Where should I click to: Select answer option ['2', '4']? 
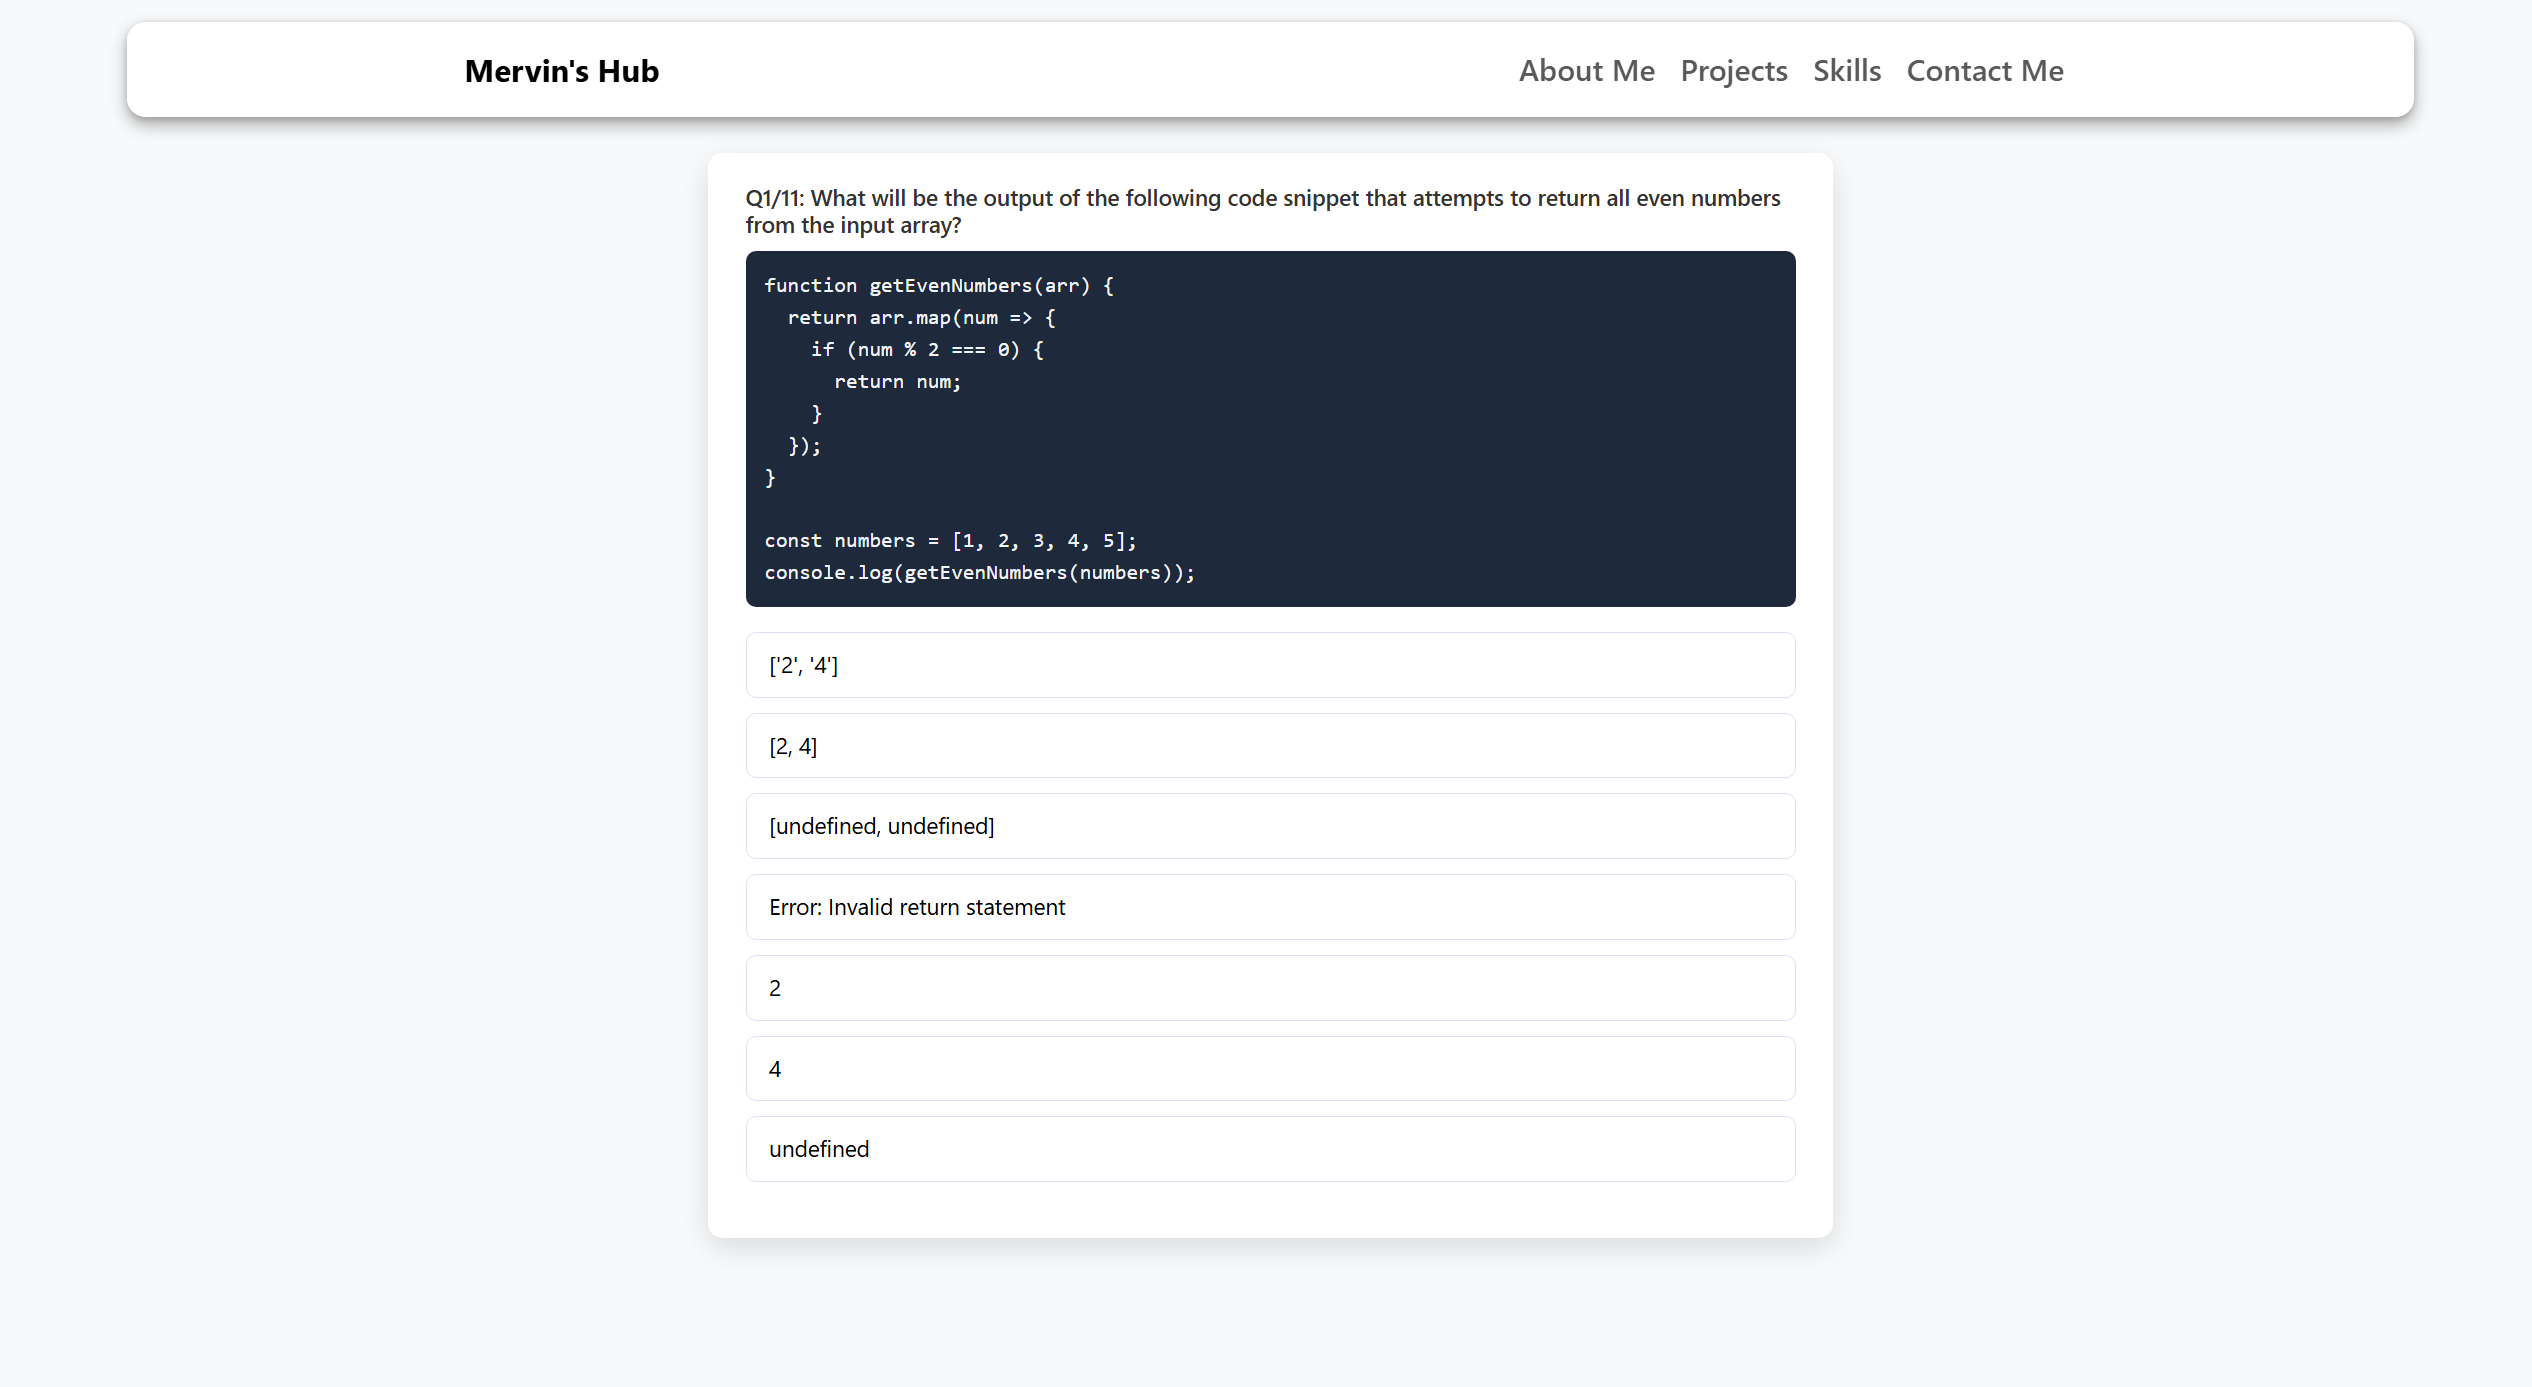(1269, 665)
